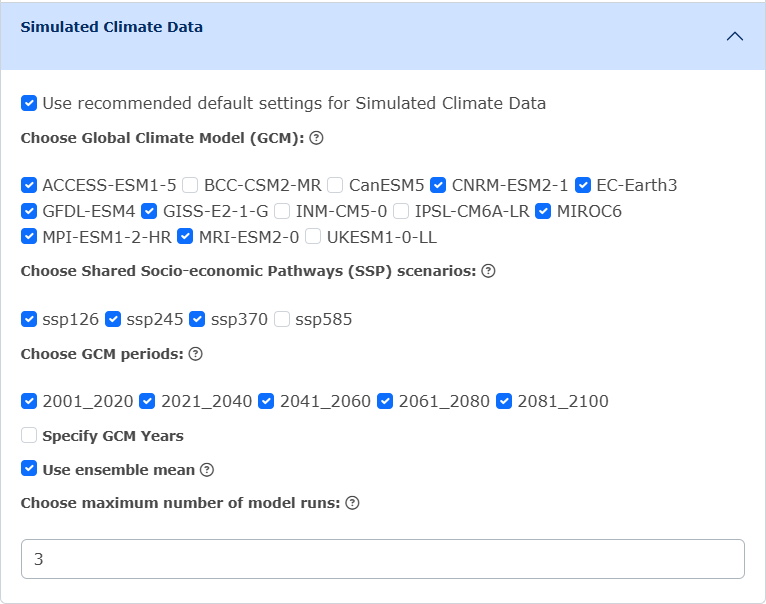Image resolution: width=766 pixels, height=604 pixels.
Task: Tick the Specify GCM Years checkbox
Action: (x=29, y=435)
